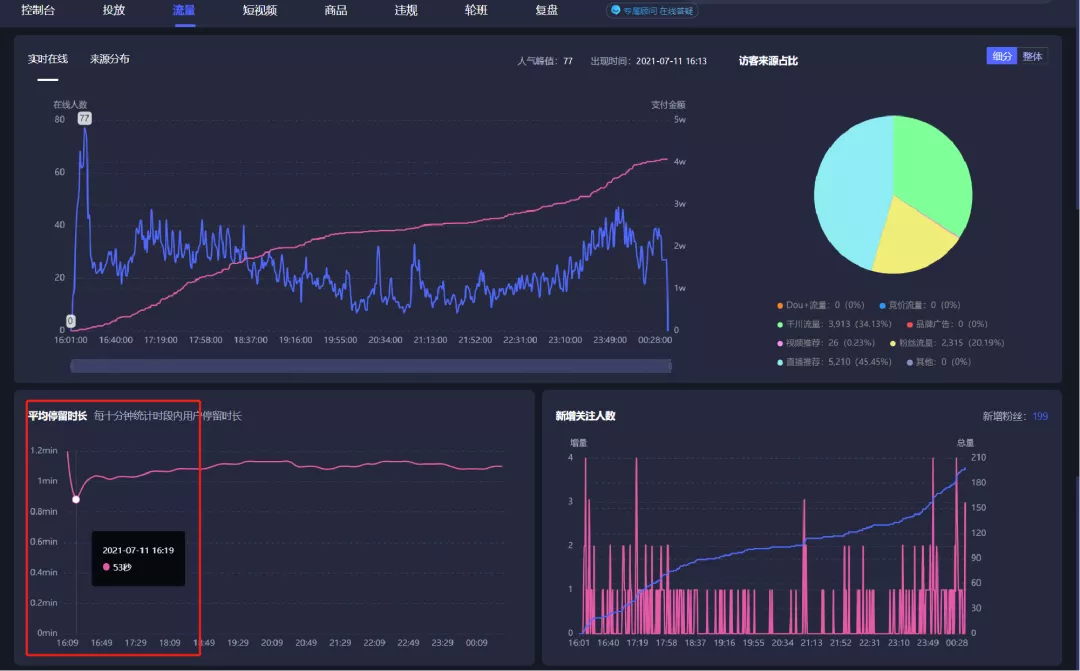
Task: Toggle 直播推荐 legend entry visibility
Action: (x=834, y=362)
